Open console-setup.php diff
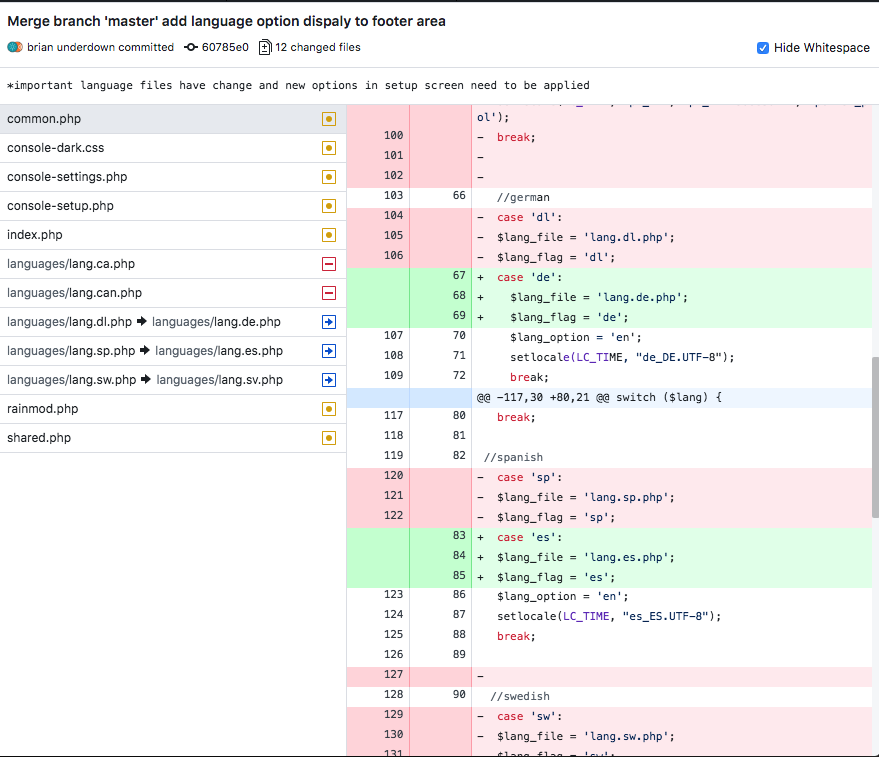Viewport: 879px width, 757px height. coord(173,206)
